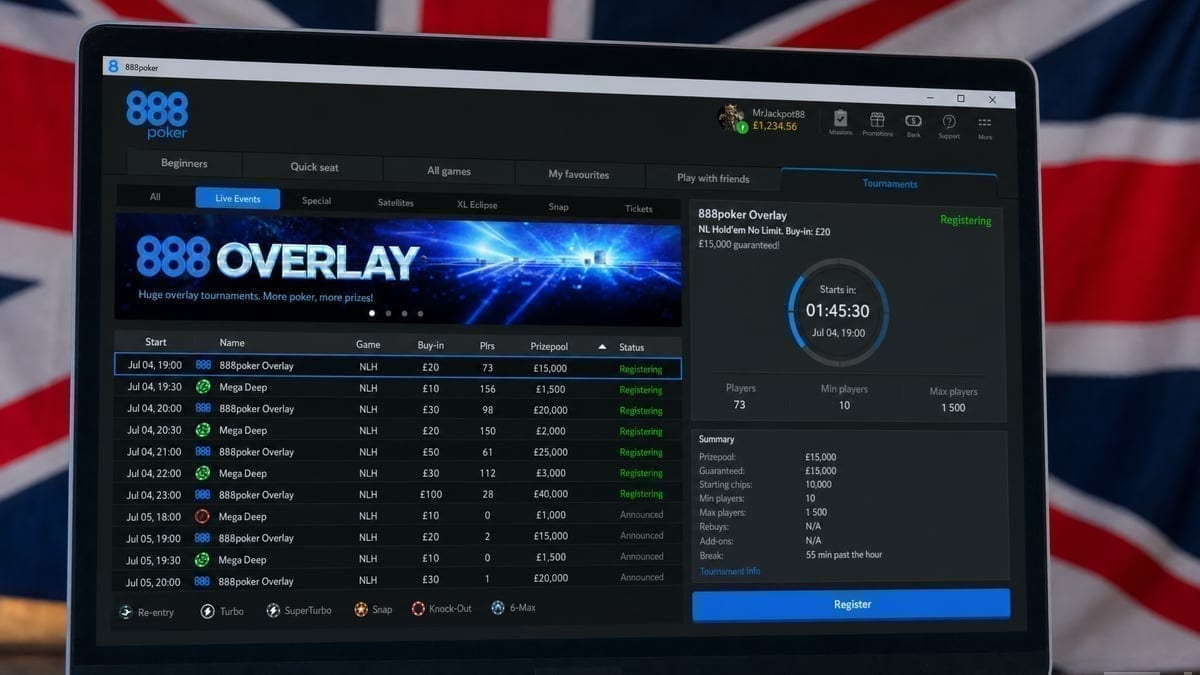The width and height of the screenshot is (1200, 675).
Task: Select the fourth banner carousel dot
Action: click(x=420, y=314)
